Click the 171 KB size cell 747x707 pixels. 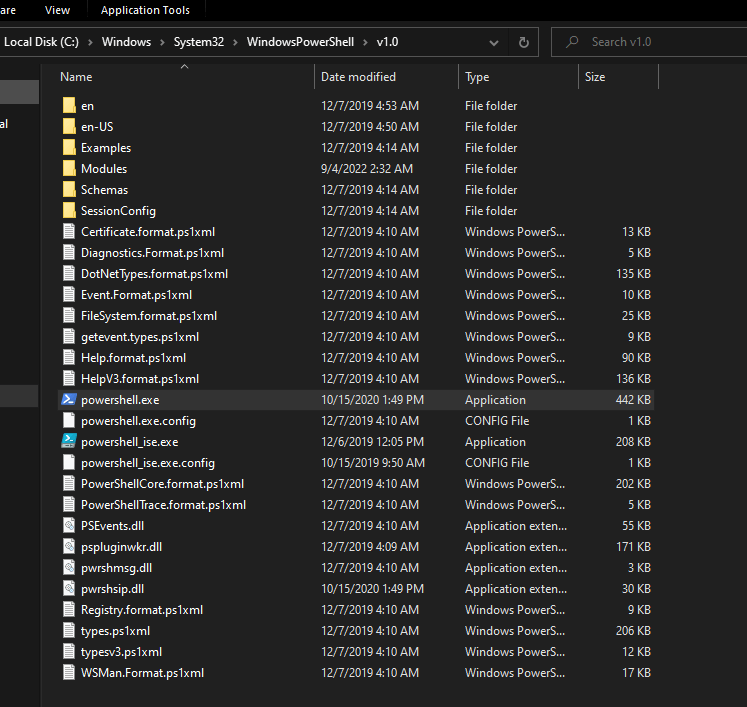(x=633, y=546)
